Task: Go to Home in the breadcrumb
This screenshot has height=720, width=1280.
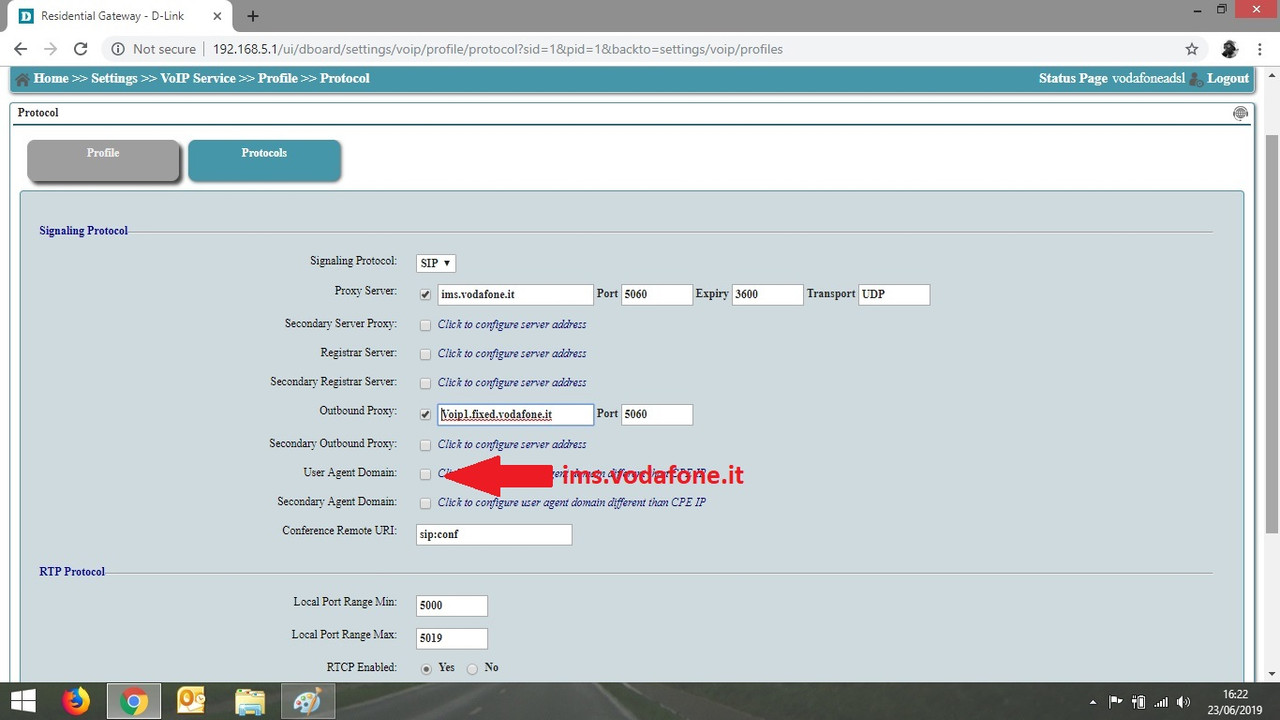Action: coord(51,78)
